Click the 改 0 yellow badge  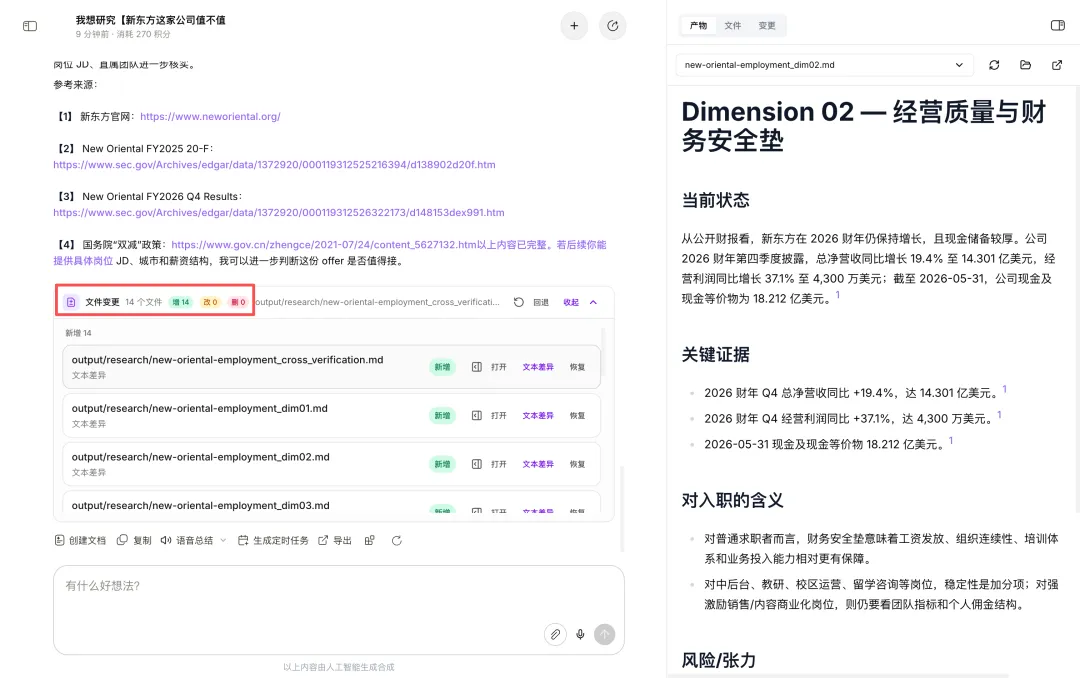coord(210,302)
